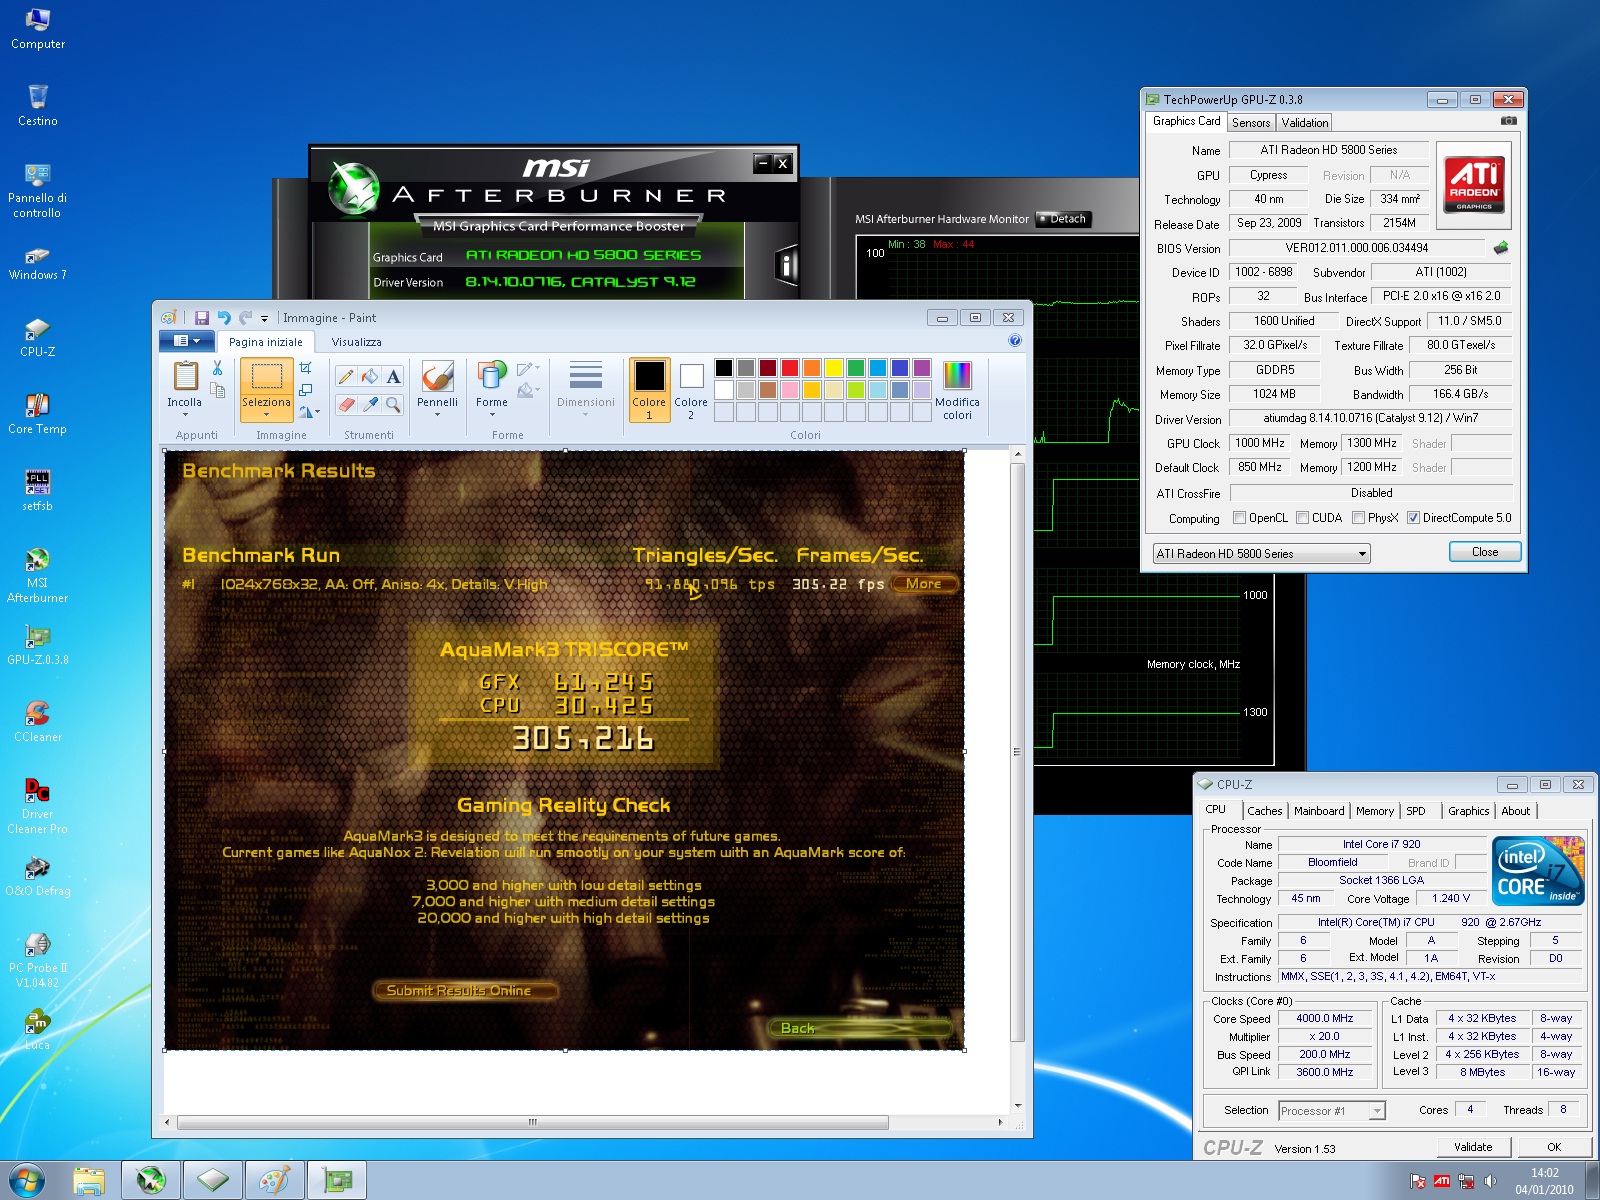Open the Memory tab in CPU-Z
1600x1200 pixels.
[1375, 811]
